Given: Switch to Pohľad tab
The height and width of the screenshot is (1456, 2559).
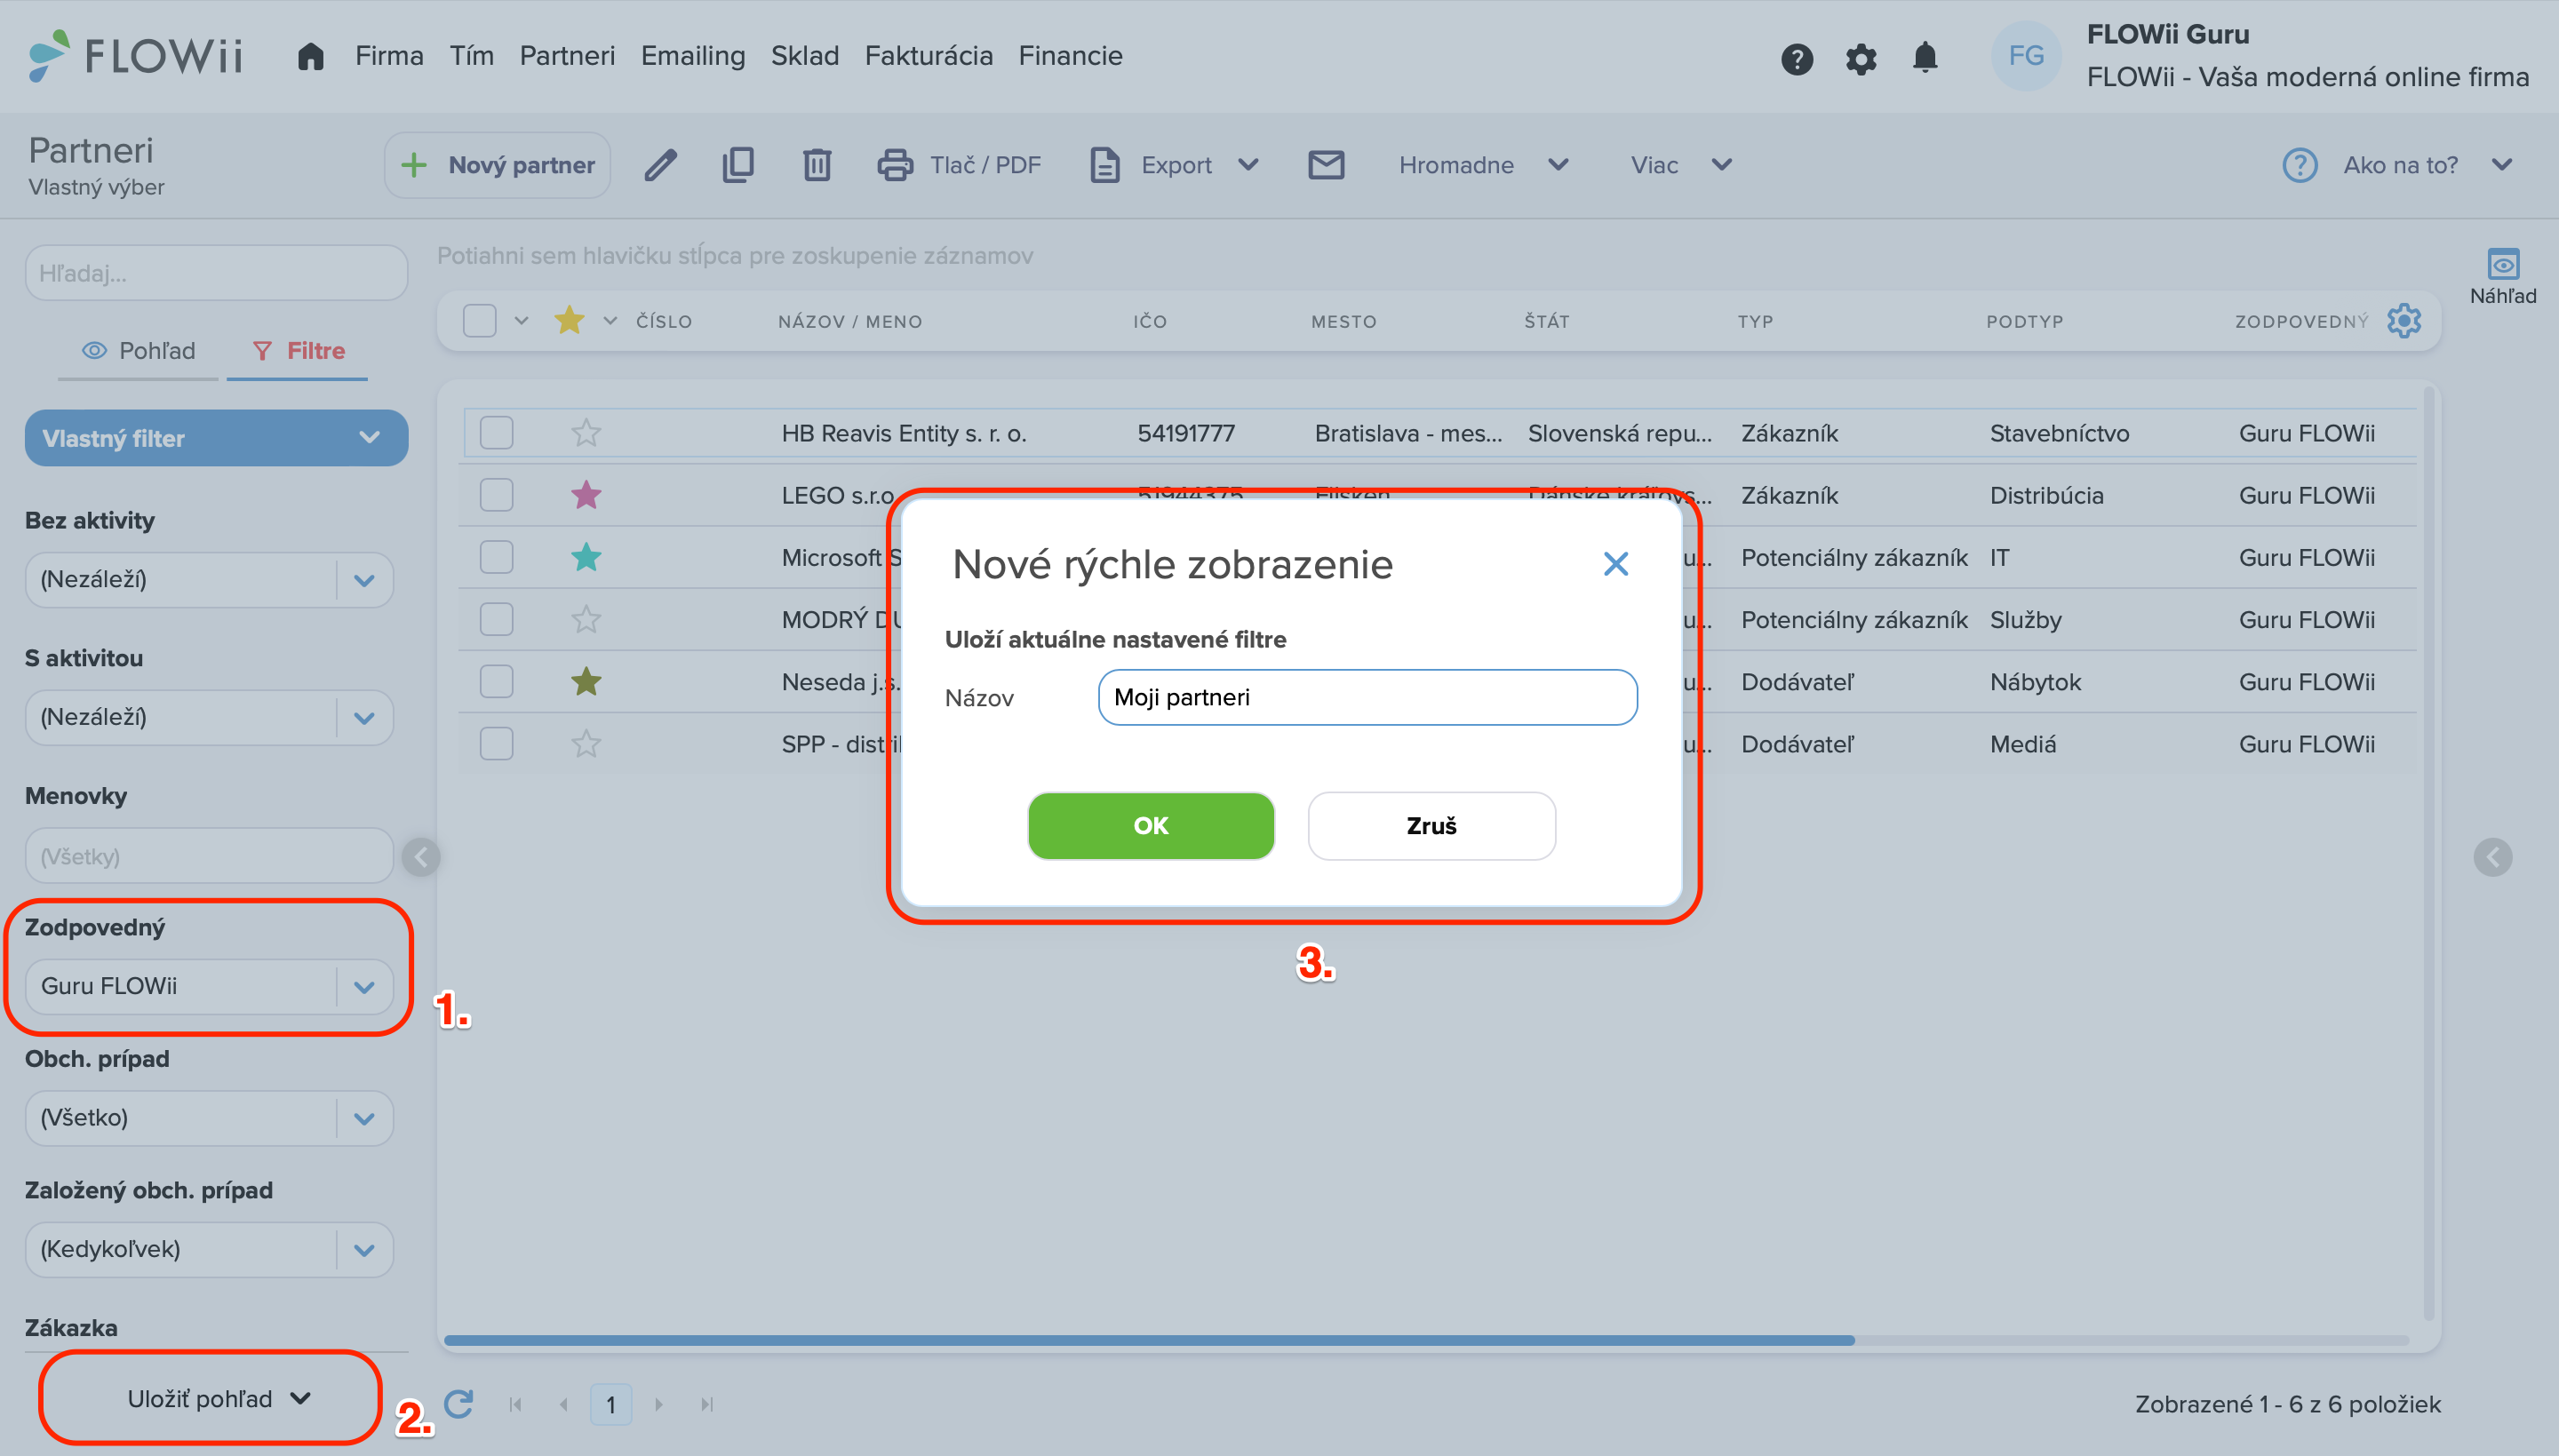Looking at the screenshot, I should point(138,351).
